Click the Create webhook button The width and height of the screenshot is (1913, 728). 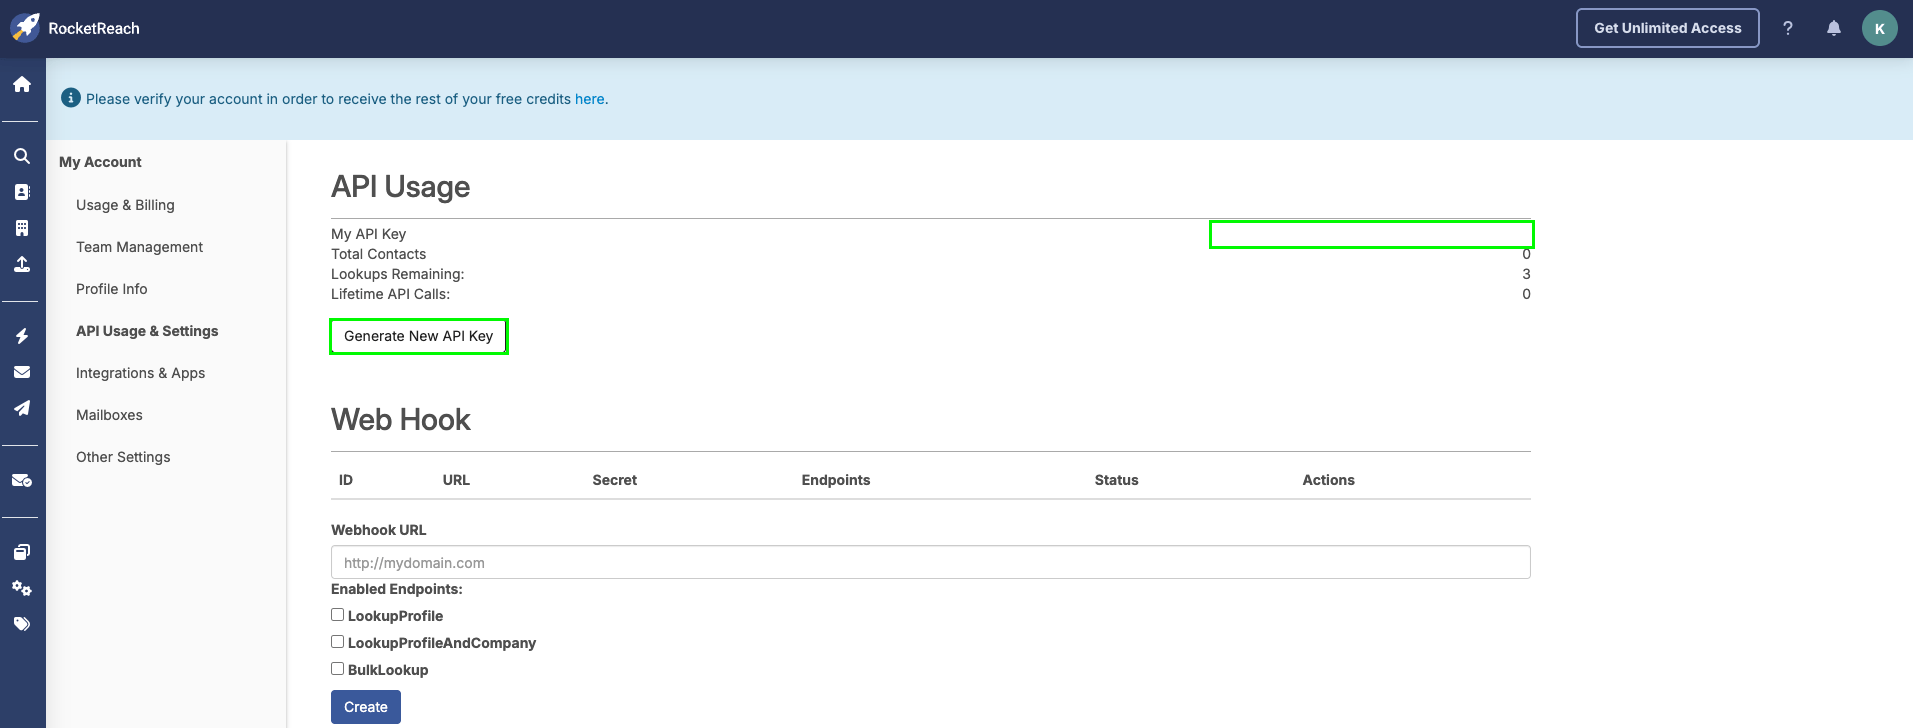(366, 707)
